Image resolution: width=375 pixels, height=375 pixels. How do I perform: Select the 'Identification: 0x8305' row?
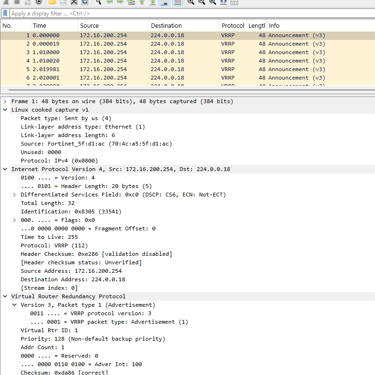[x=71, y=212]
